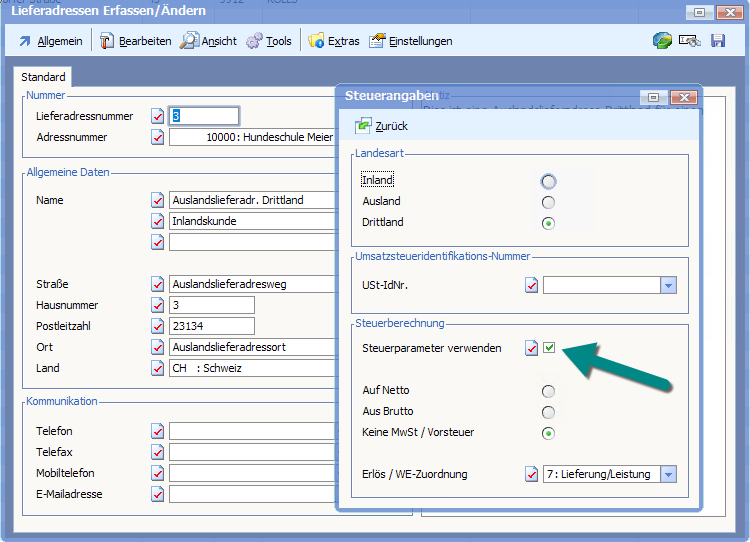Close the Steuerangaben dialog window
Viewport: 750px width, 542px height.
click(x=682, y=97)
